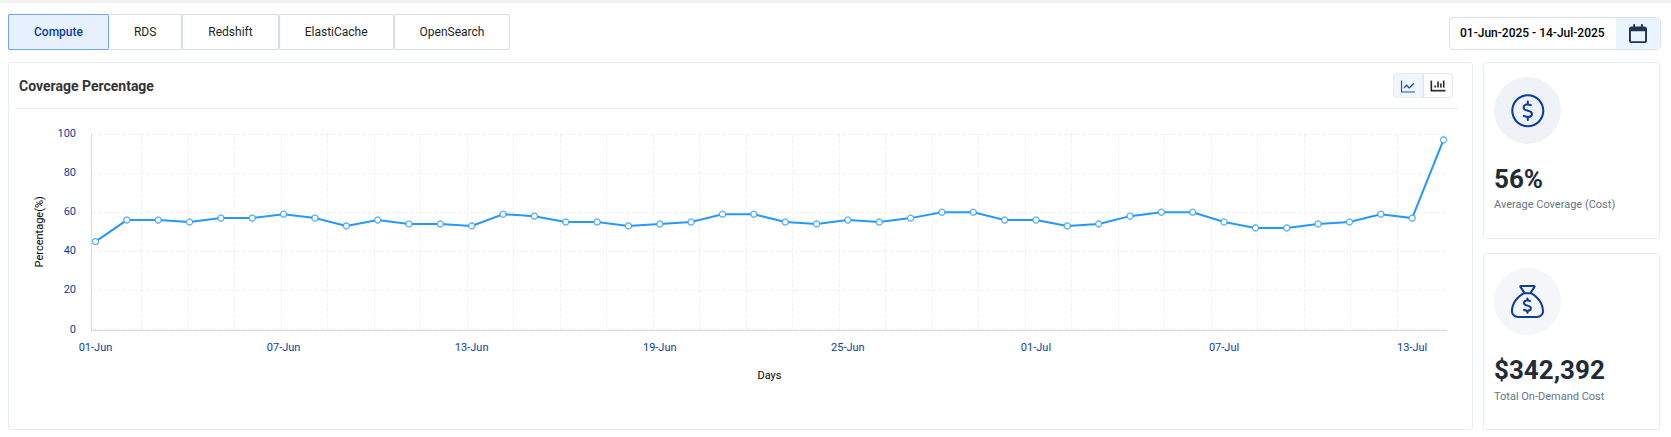Select the Compute tab
Viewport: 1671px width, 437px height.
(x=59, y=32)
